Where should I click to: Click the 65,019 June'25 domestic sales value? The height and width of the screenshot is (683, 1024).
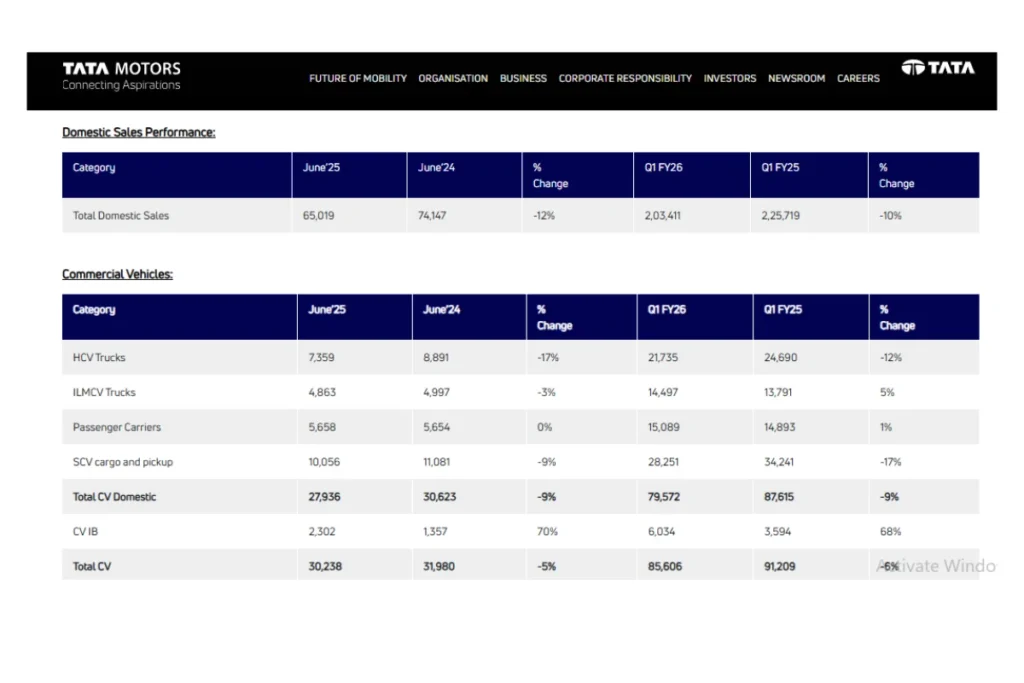[319, 215]
